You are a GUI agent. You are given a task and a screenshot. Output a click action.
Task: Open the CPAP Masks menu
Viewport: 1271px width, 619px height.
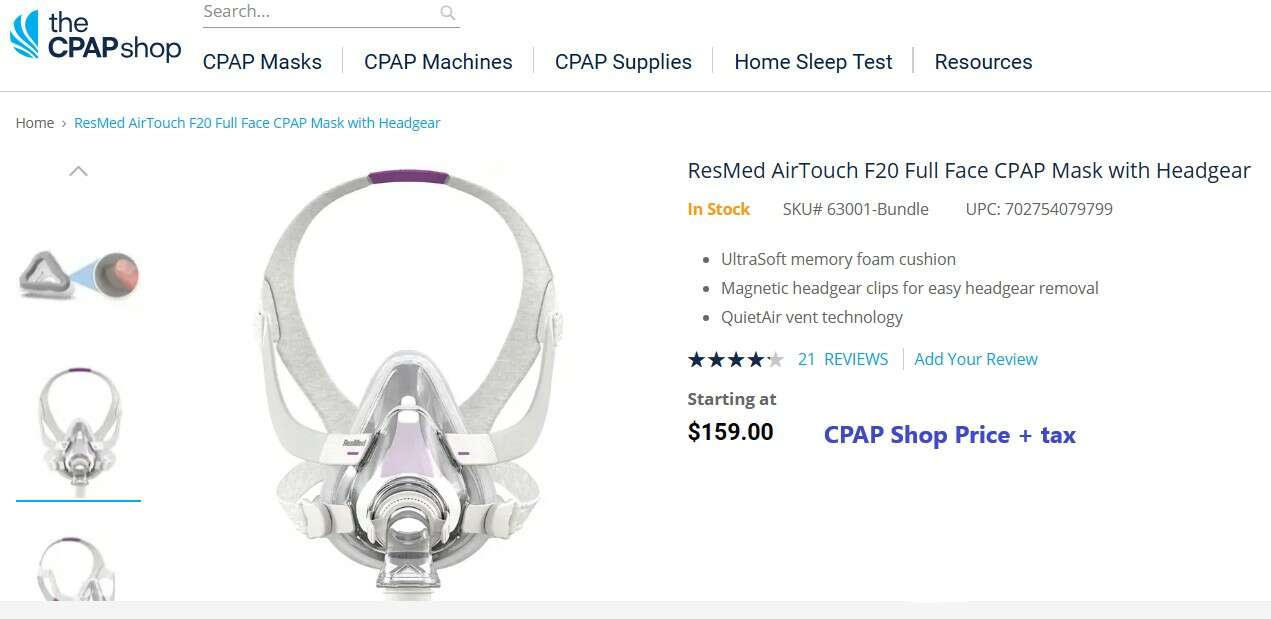pyautogui.click(x=262, y=62)
